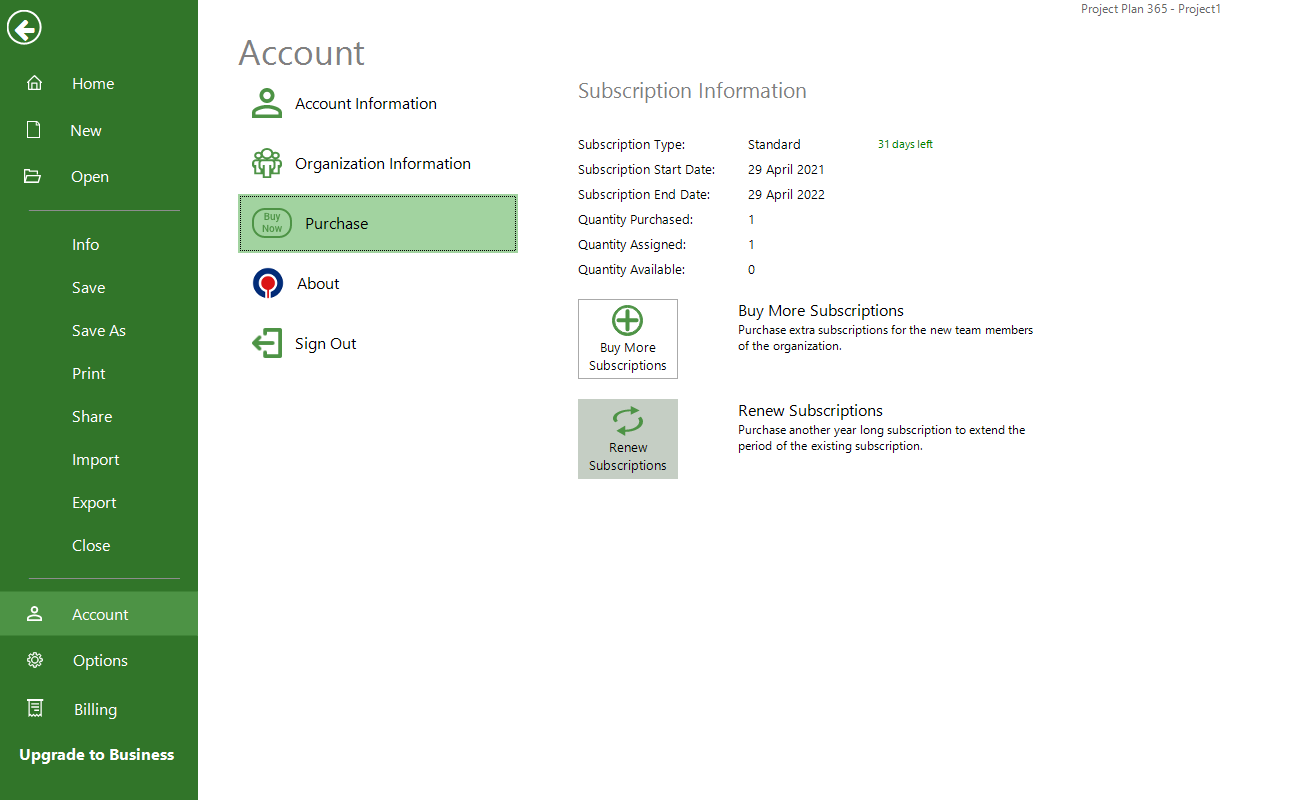
Task: Select Export from the sidebar
Action: tap(93, 502)
